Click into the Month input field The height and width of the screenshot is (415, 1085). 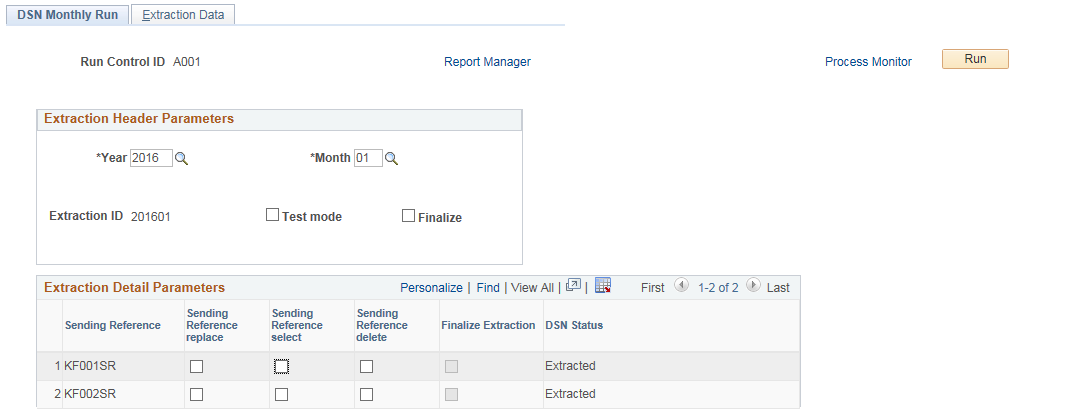click(368, 158)
